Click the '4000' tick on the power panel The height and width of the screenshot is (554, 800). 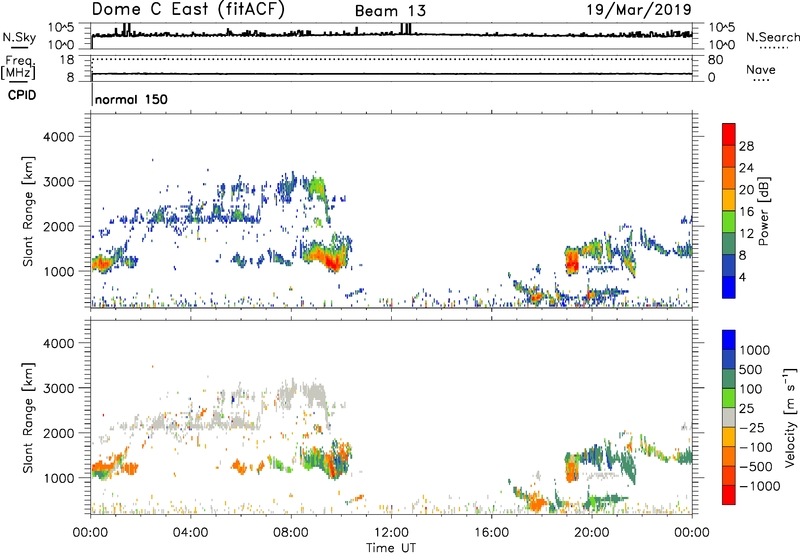59,137
